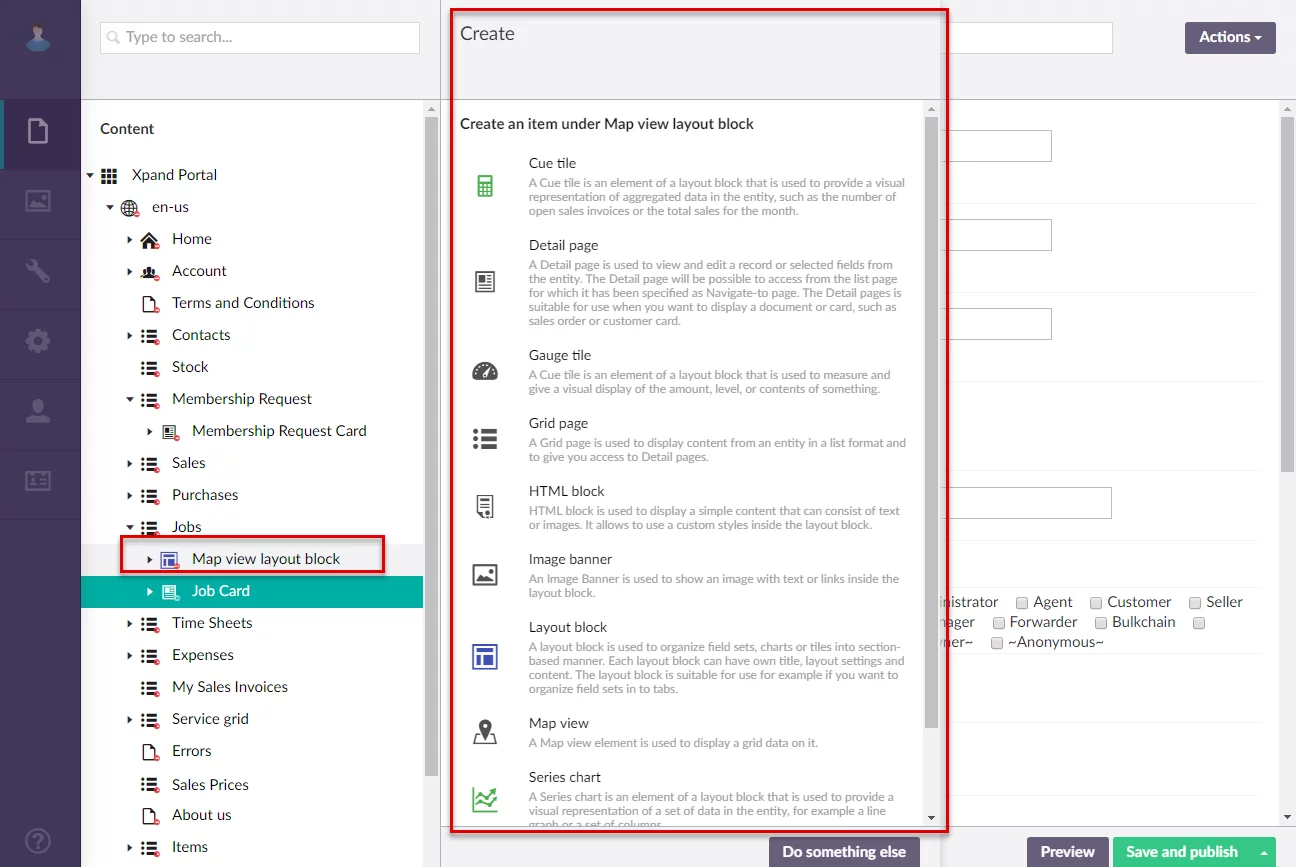The width and height of the screenshot is (1296, 867).
Task: Expand the Sales tree node
Action: tap(130, 463)
